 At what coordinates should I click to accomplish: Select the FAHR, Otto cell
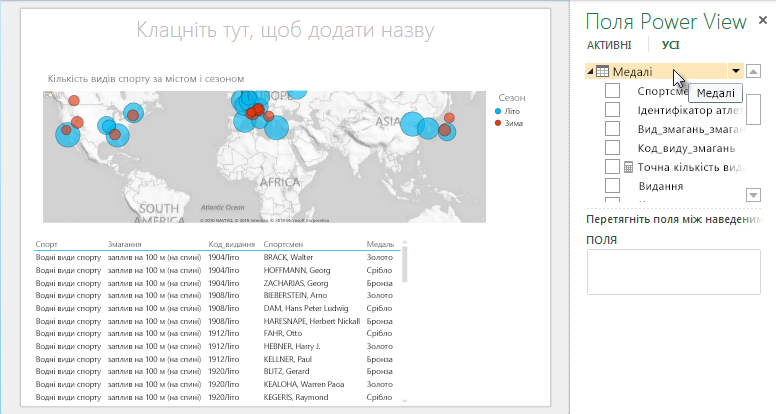[x=283, y=333]
